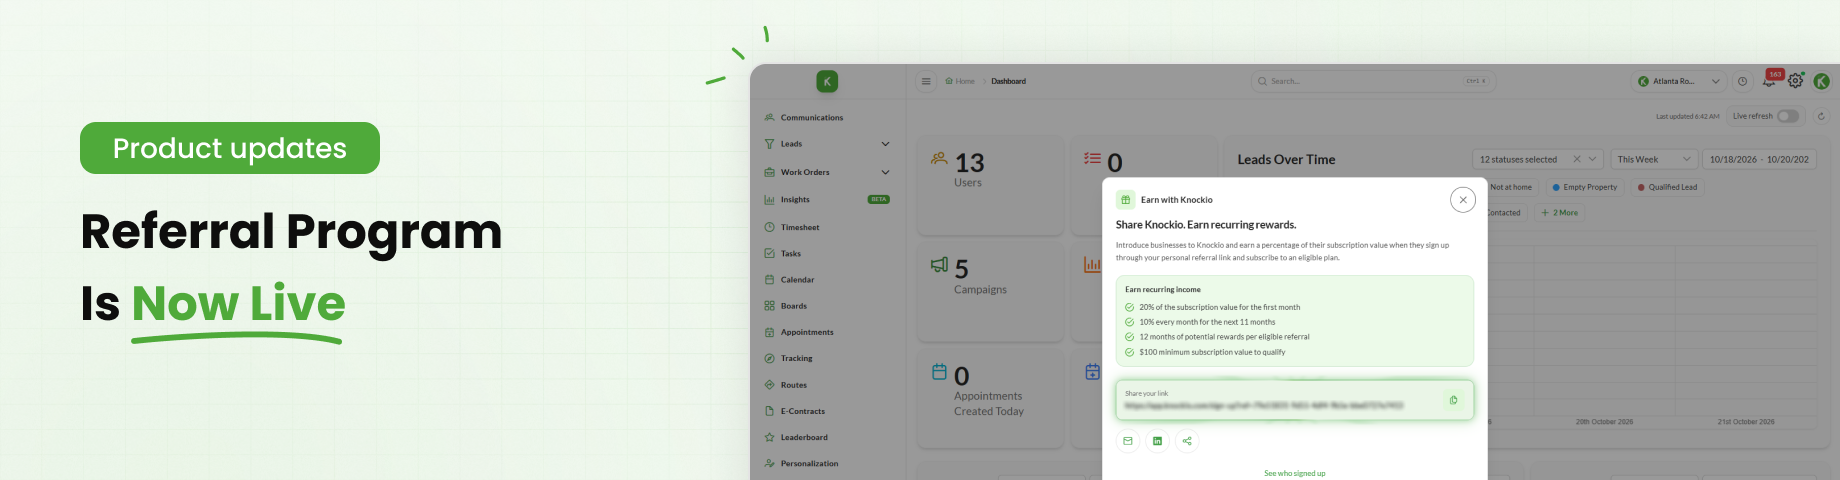
Task: Click the Leads Over Time heading
Action: coord(1286,159)
